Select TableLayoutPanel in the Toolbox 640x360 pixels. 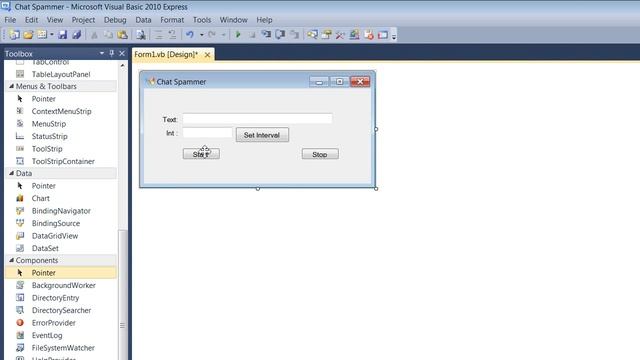61,74
